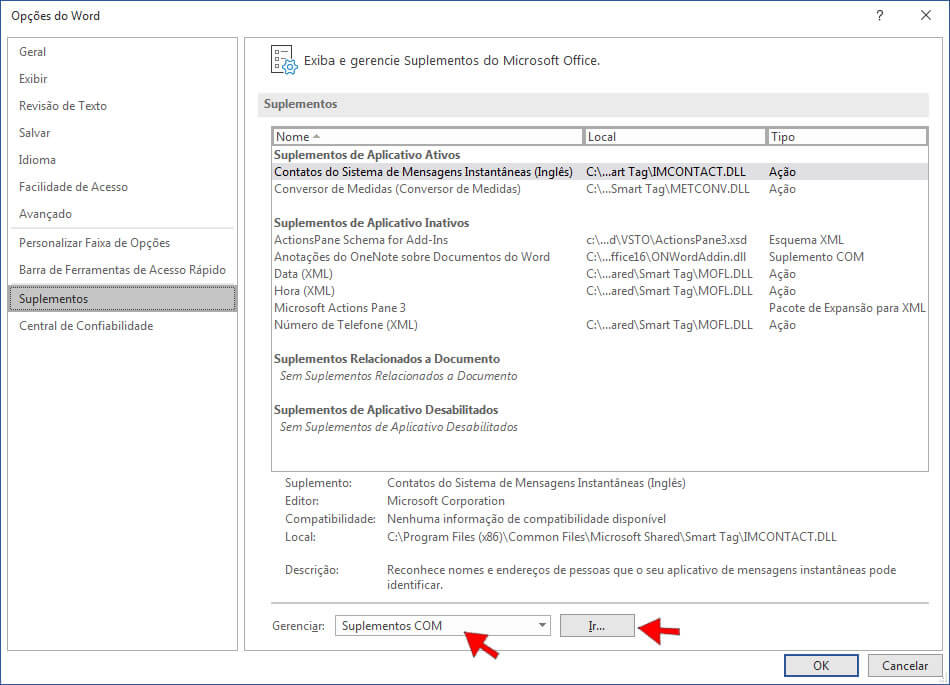Click the METCONV.DLL path cell
Viewport: 950px width, 685px height.
point(668,189)
